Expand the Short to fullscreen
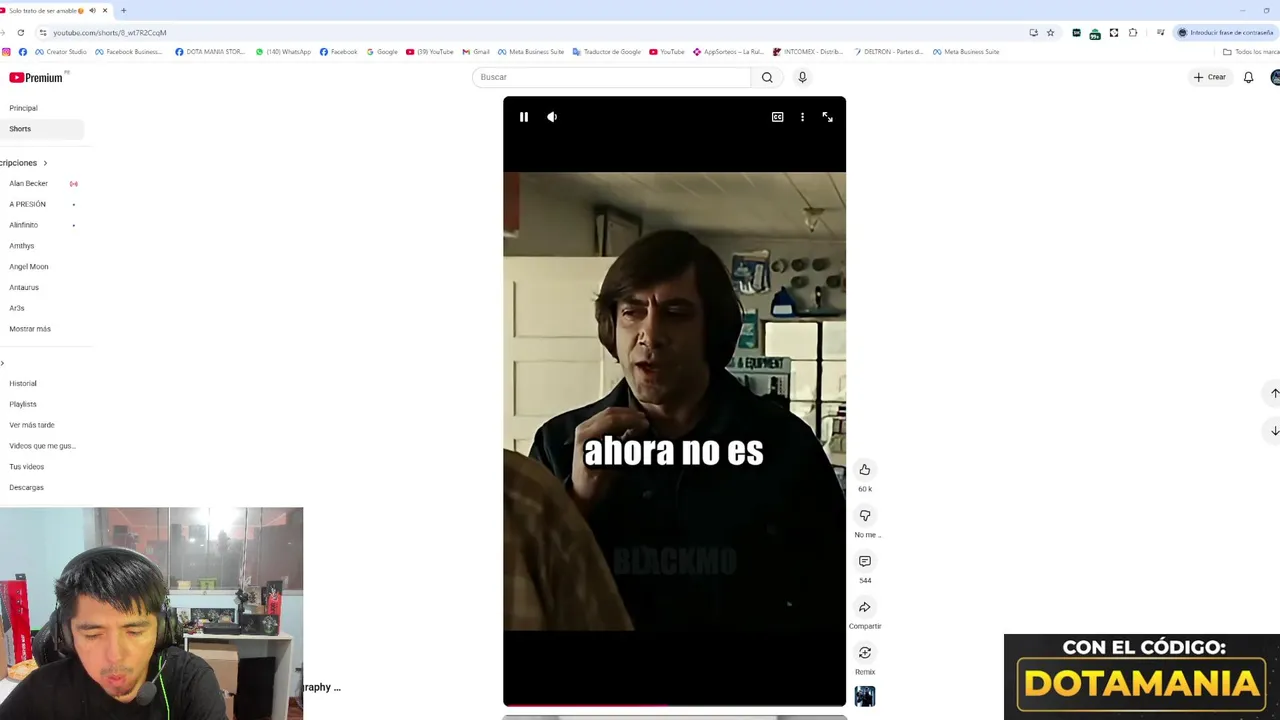The width and height of the screenshot is (1280, 720). pos(827,117)
